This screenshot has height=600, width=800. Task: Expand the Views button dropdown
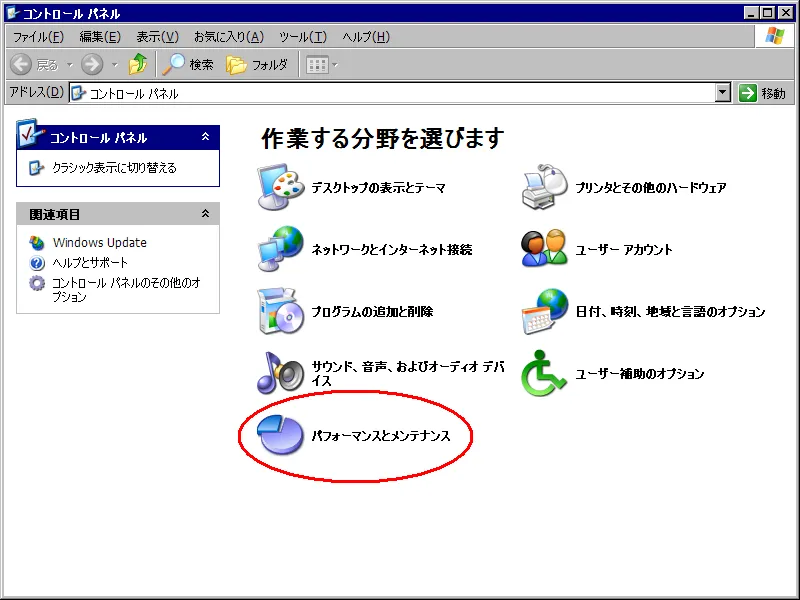[x=335, y=65]
